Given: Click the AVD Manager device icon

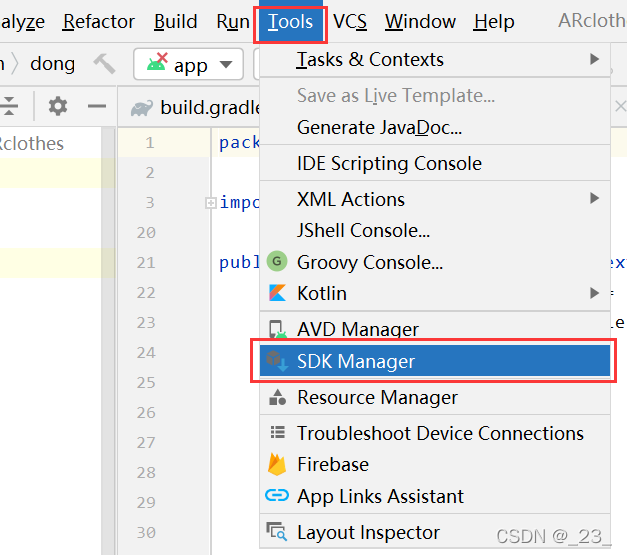Looking at the screenshot, I should [278, 329].
